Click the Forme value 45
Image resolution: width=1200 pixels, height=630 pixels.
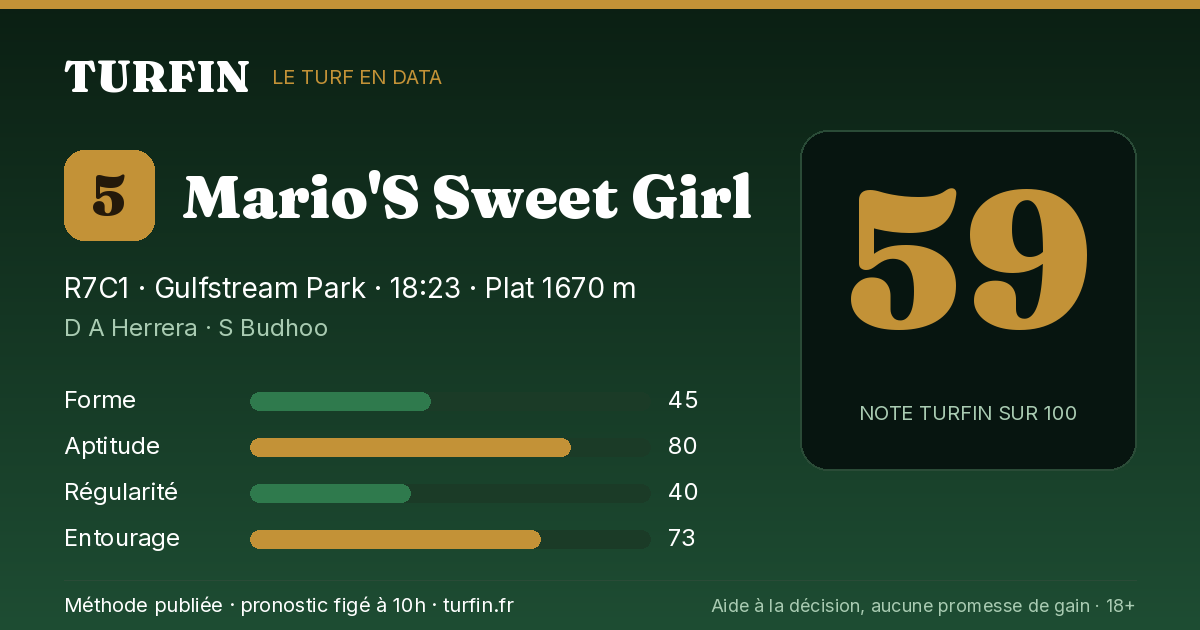(683, 400)
